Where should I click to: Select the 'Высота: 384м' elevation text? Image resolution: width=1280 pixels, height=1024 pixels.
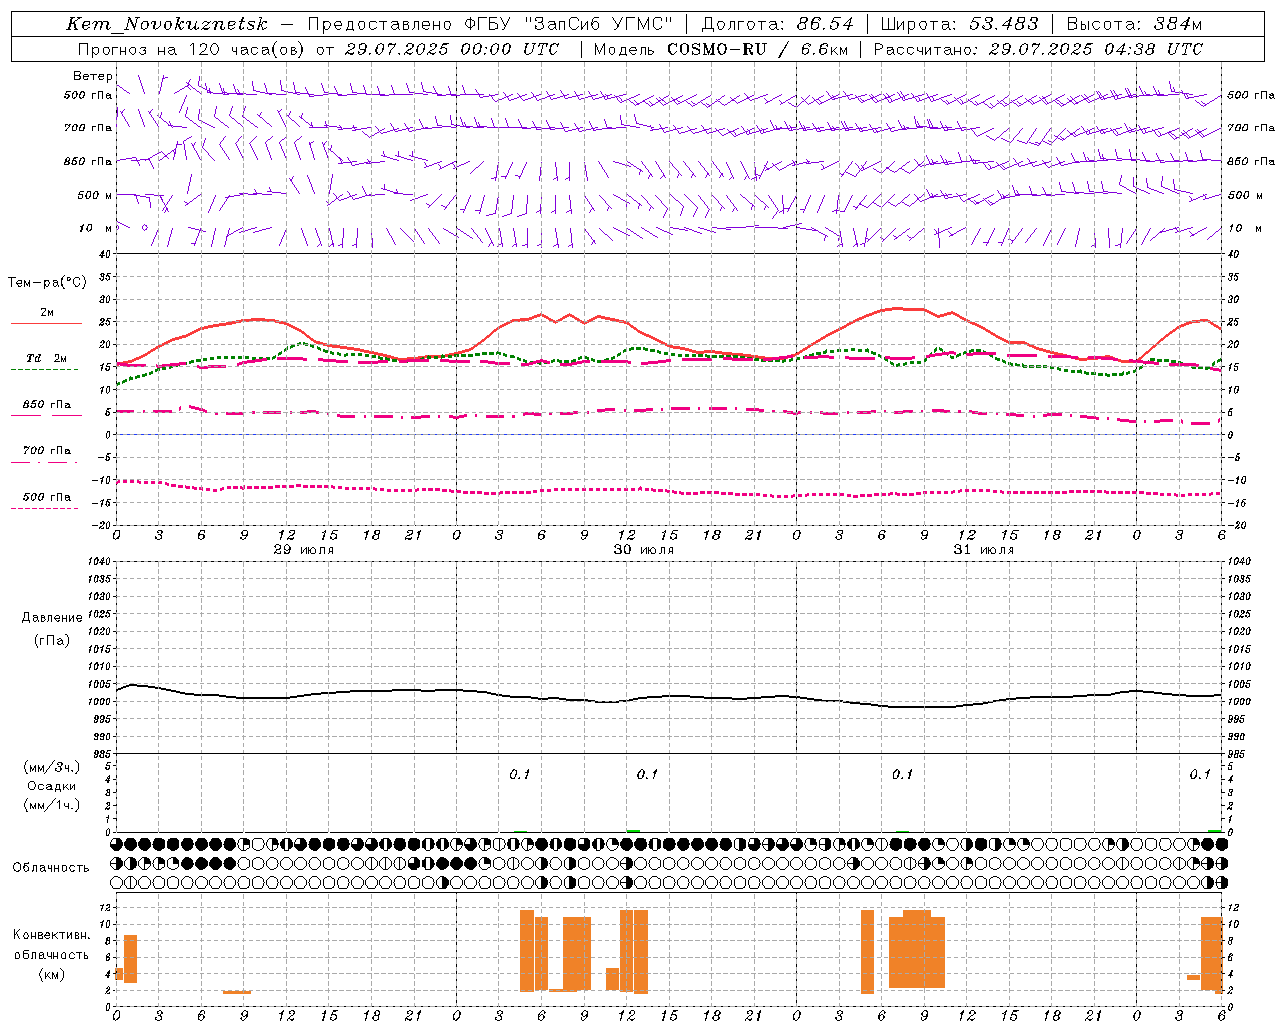coord(1133,24)
